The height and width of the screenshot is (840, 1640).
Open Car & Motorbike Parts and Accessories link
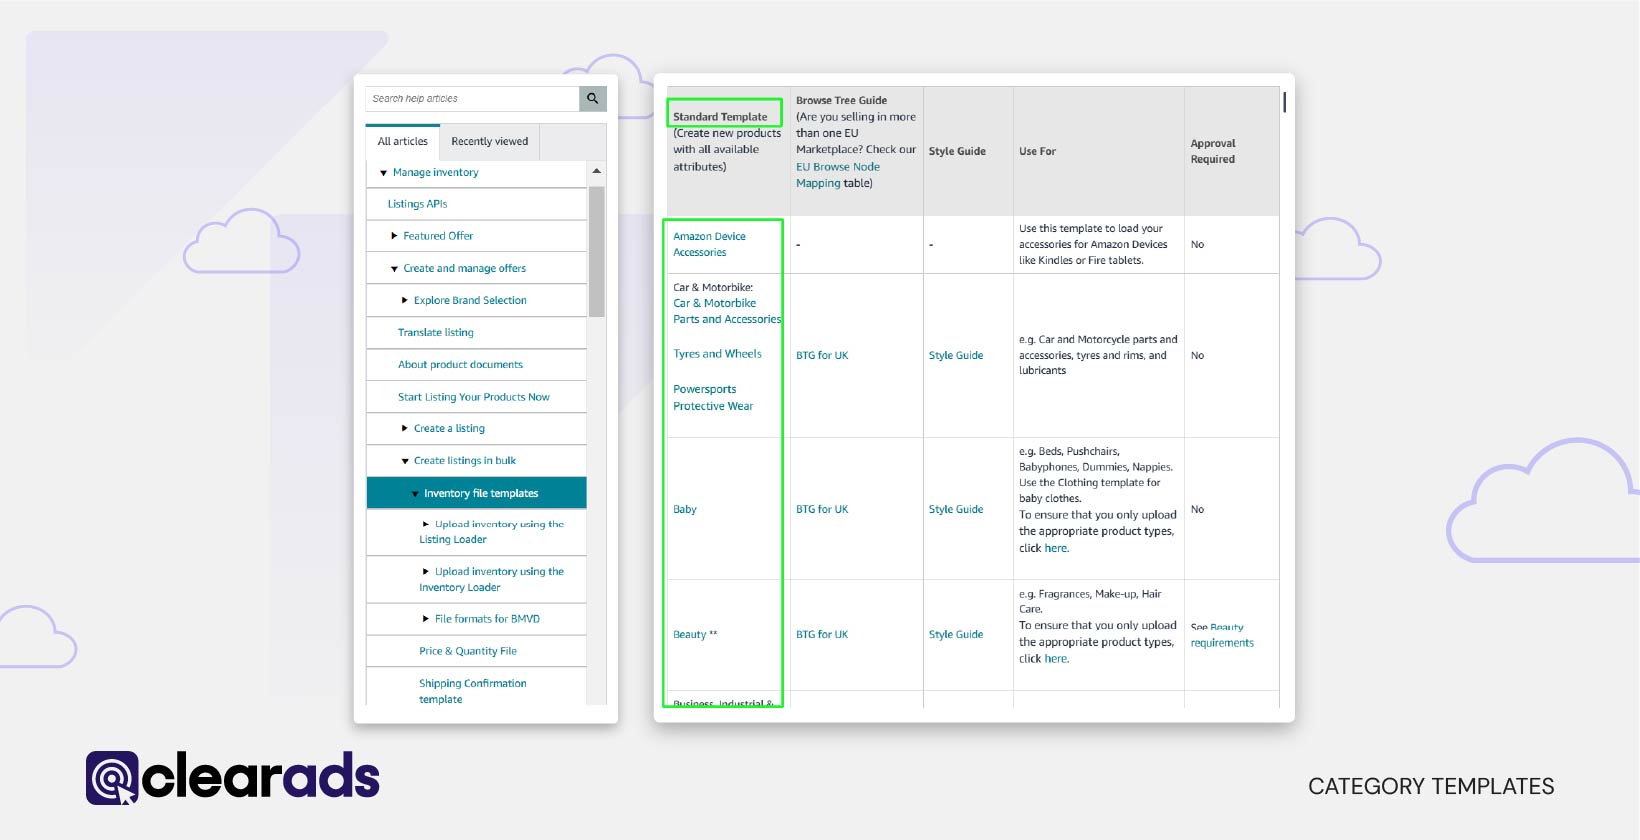pyautogui.click(x=727, y=311)
